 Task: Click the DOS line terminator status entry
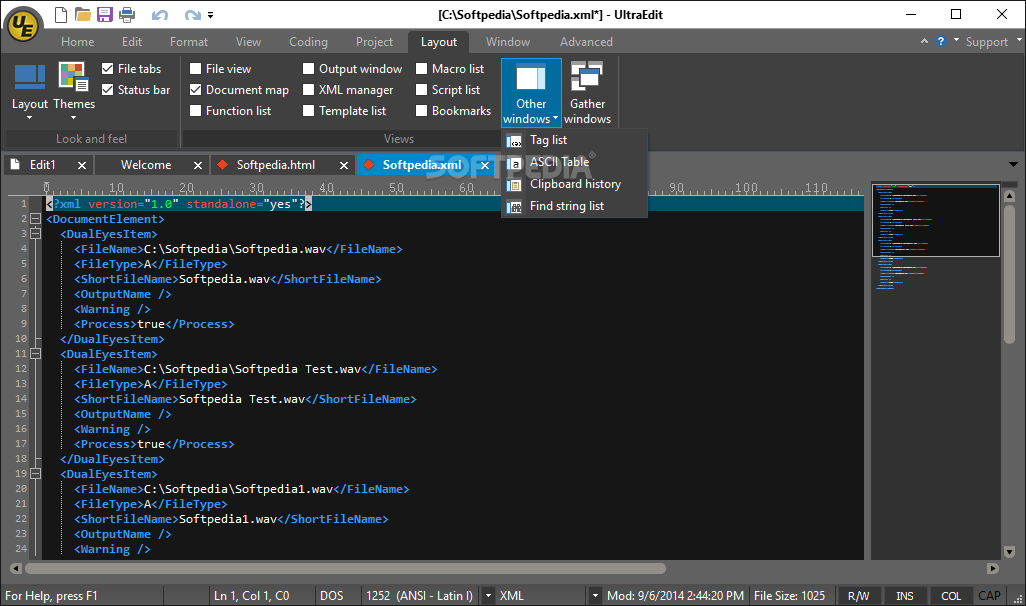331,596
